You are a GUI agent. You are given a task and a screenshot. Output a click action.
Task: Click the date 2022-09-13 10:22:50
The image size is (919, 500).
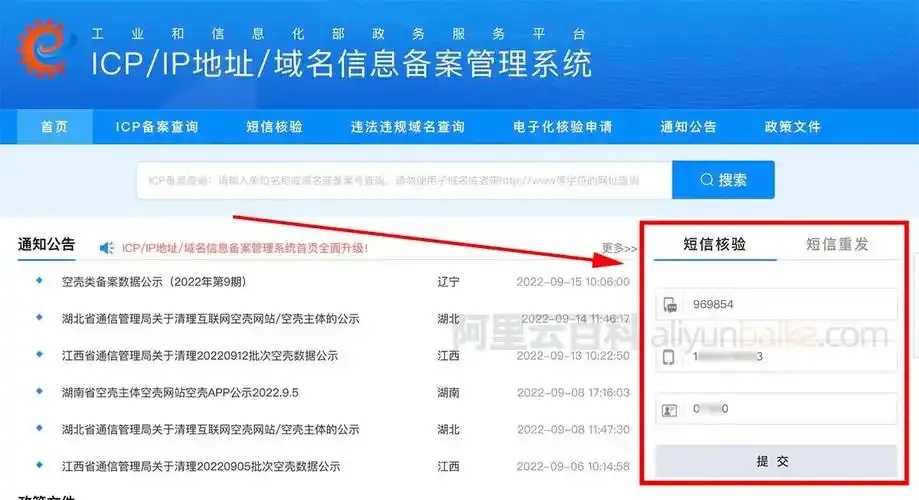[x=573, y=356]
